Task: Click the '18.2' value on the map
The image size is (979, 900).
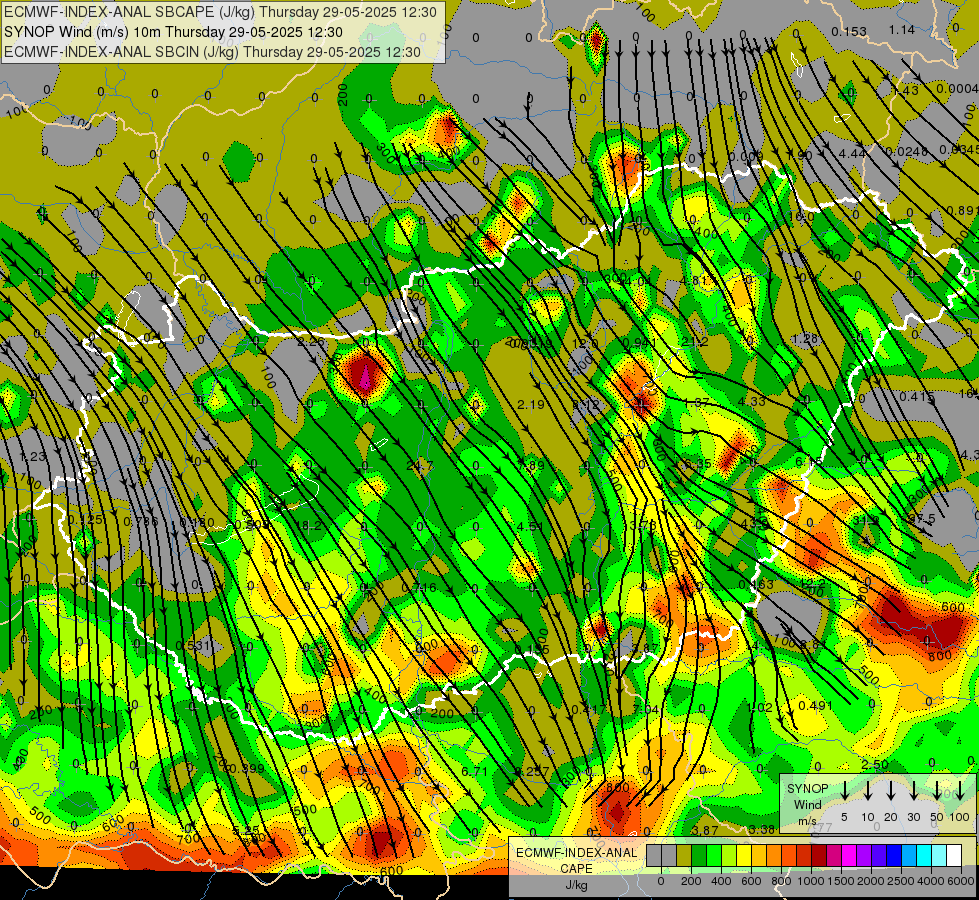Action: (308, 526)
